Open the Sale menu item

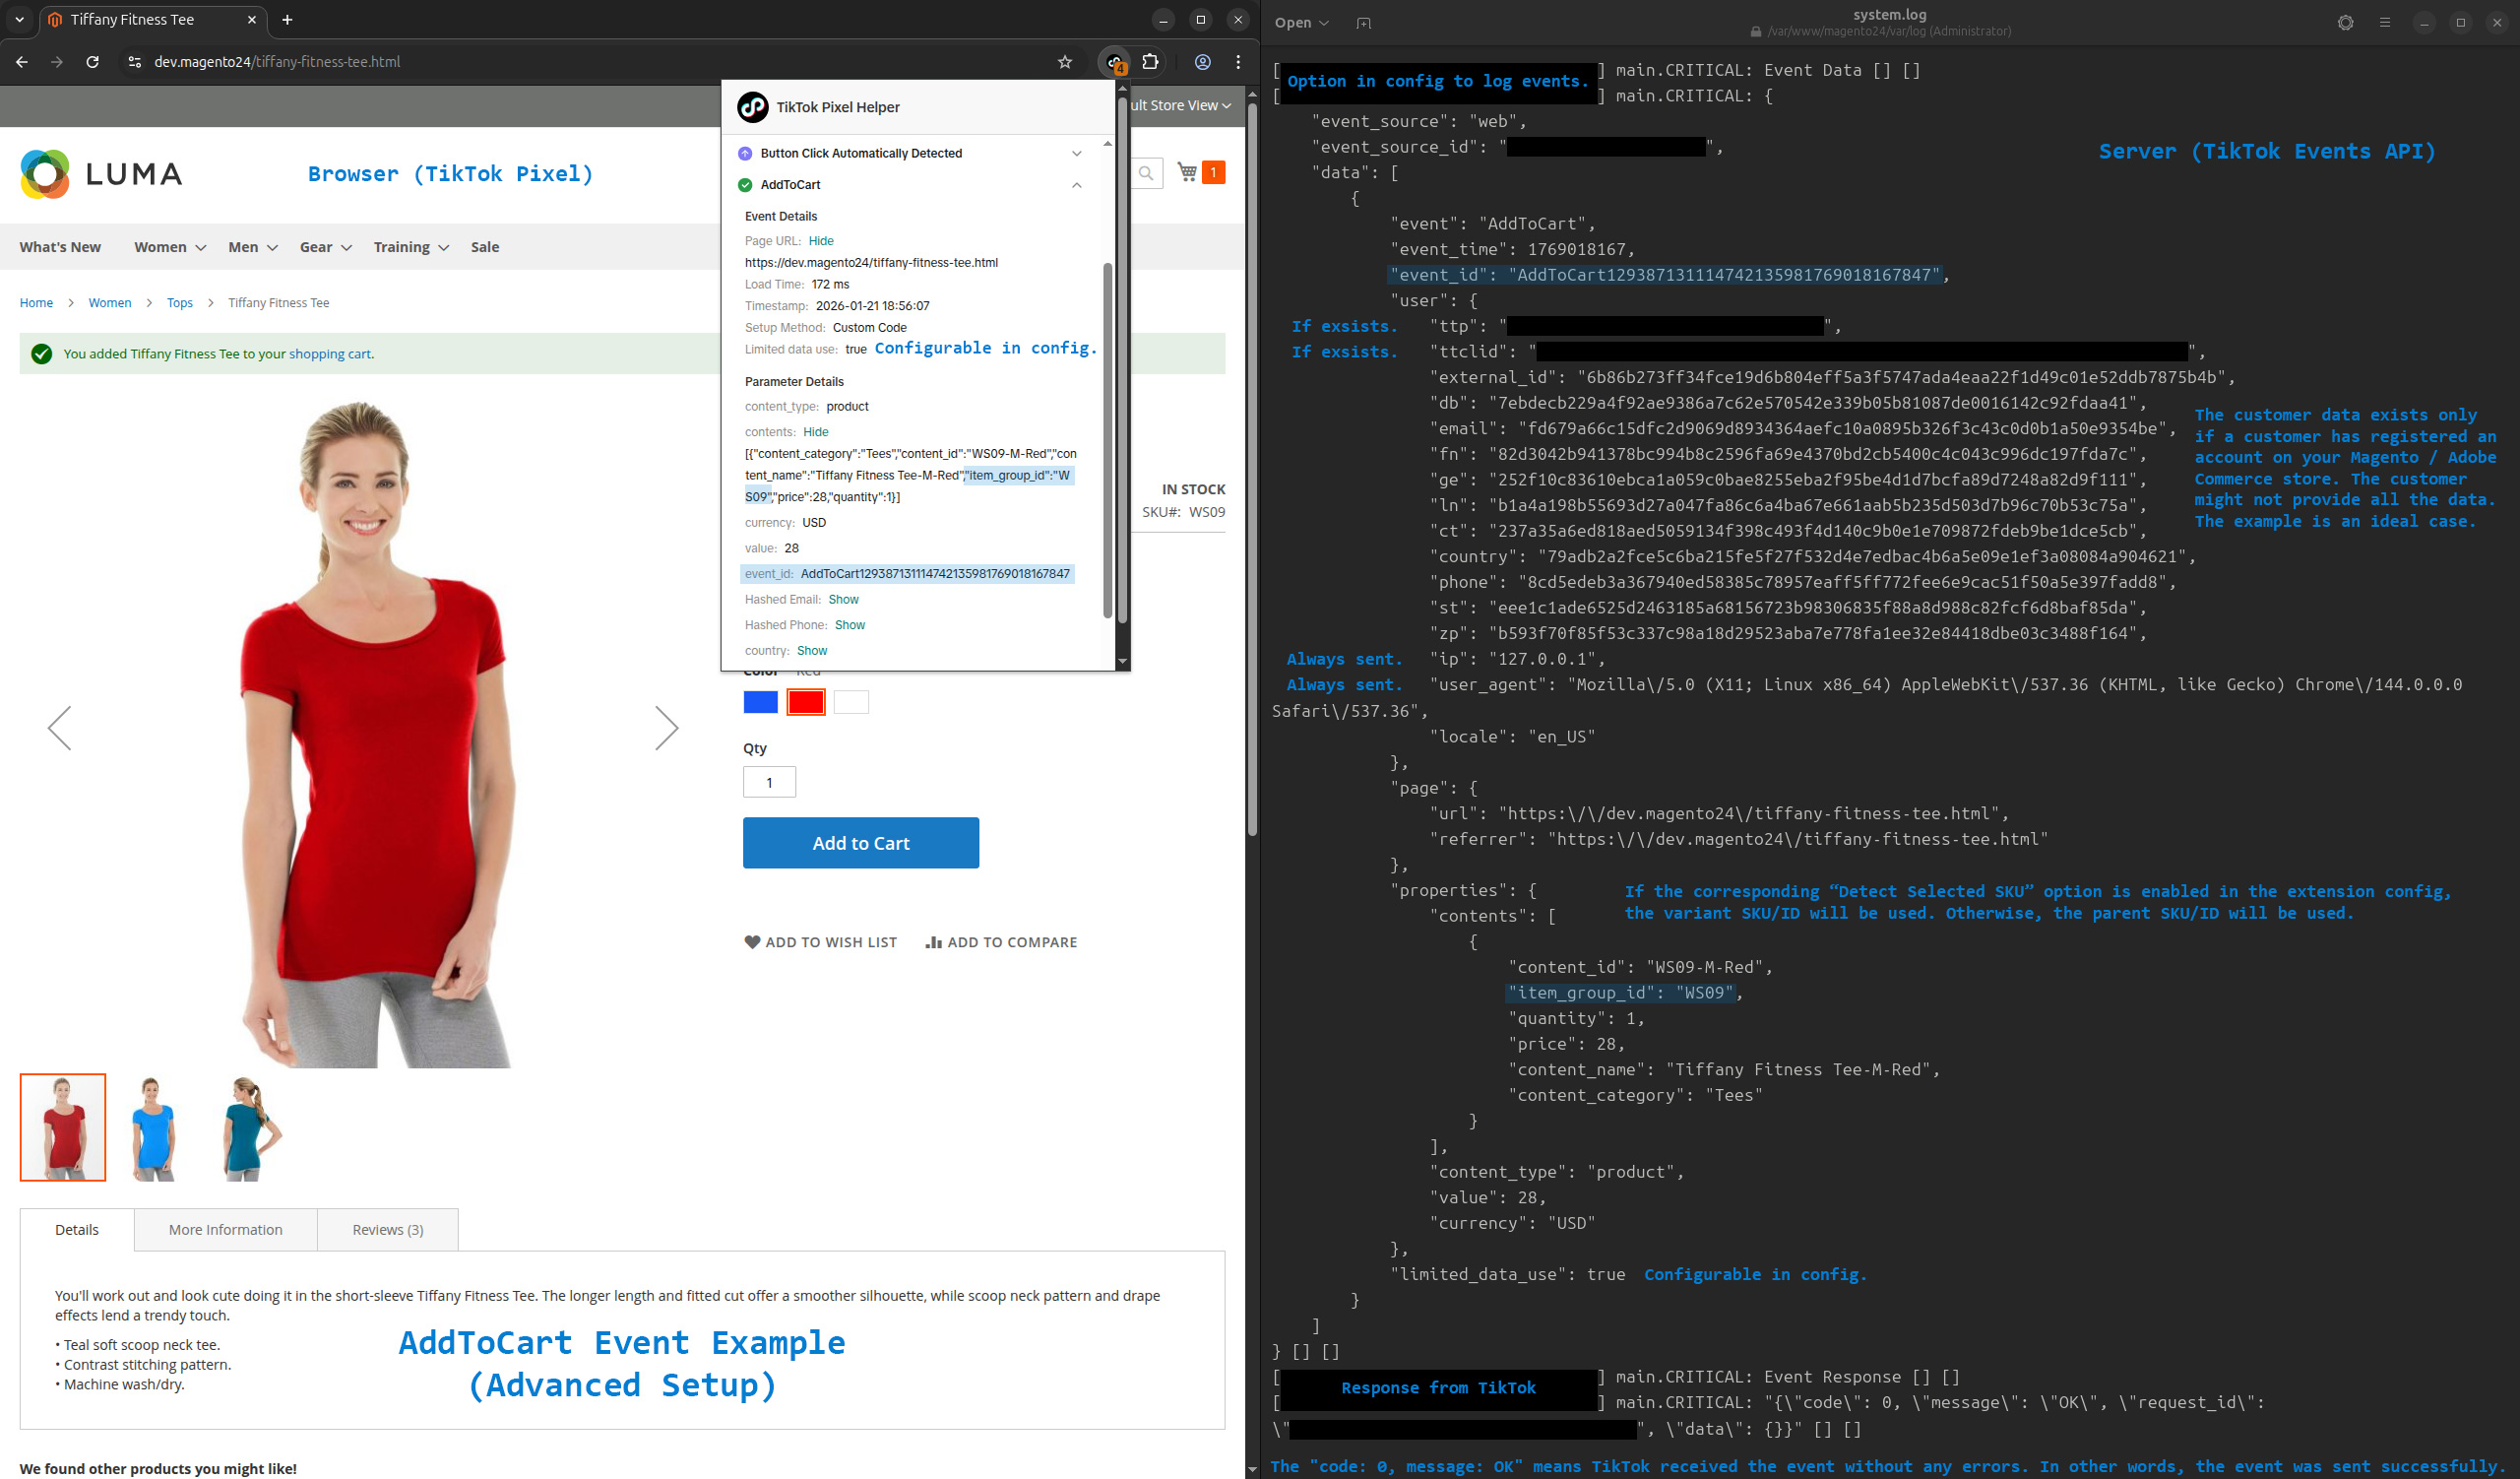(x=485, y=247)
